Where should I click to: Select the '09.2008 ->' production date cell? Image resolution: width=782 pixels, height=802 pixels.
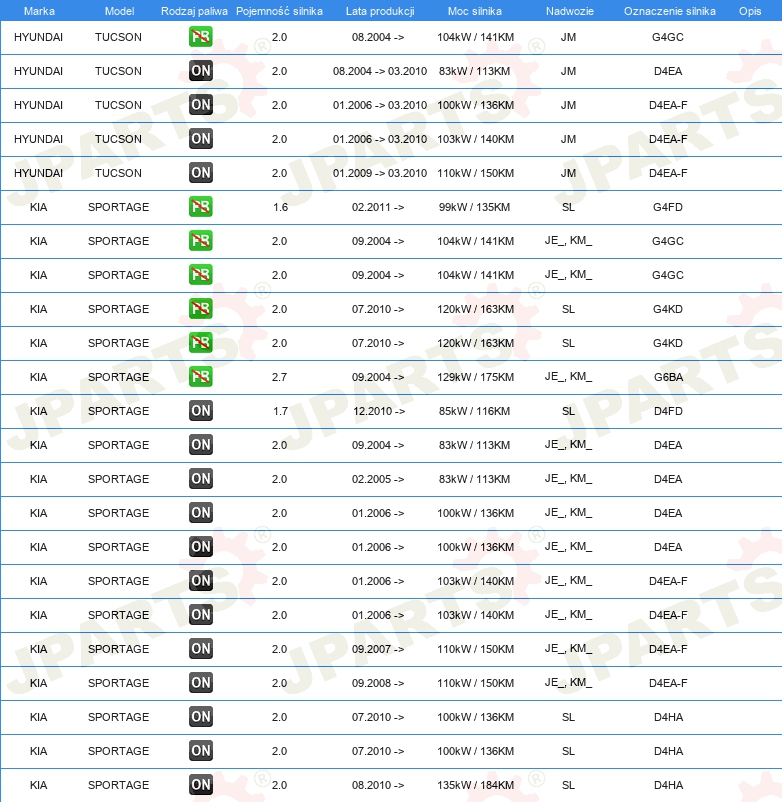tap(378, 683)
